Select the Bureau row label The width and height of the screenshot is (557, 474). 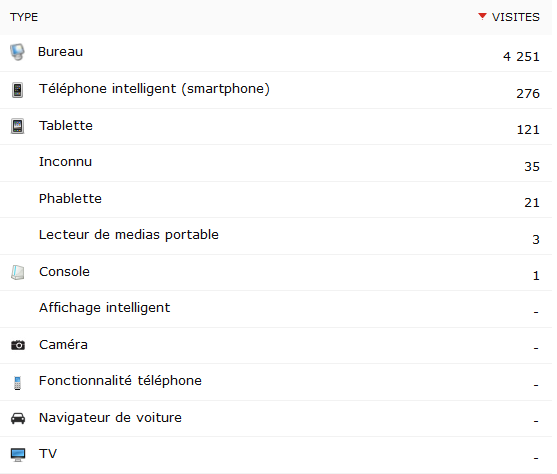coord(60,52)
